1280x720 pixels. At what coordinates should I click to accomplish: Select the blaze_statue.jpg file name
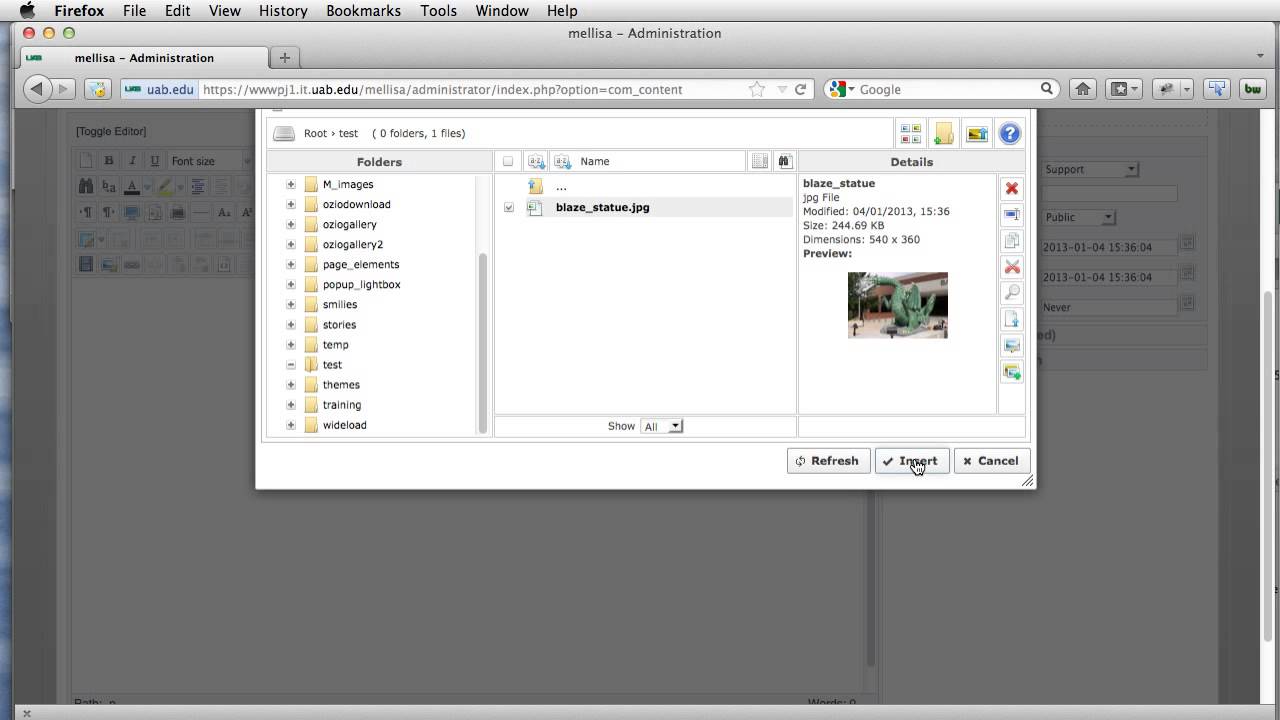(602, 207)
